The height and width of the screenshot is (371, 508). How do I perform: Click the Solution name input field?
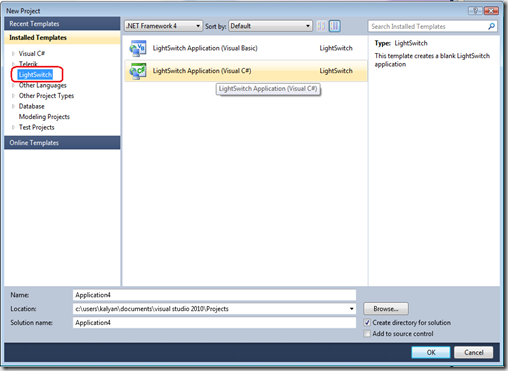pyautogui.click(x=214, y=323)
